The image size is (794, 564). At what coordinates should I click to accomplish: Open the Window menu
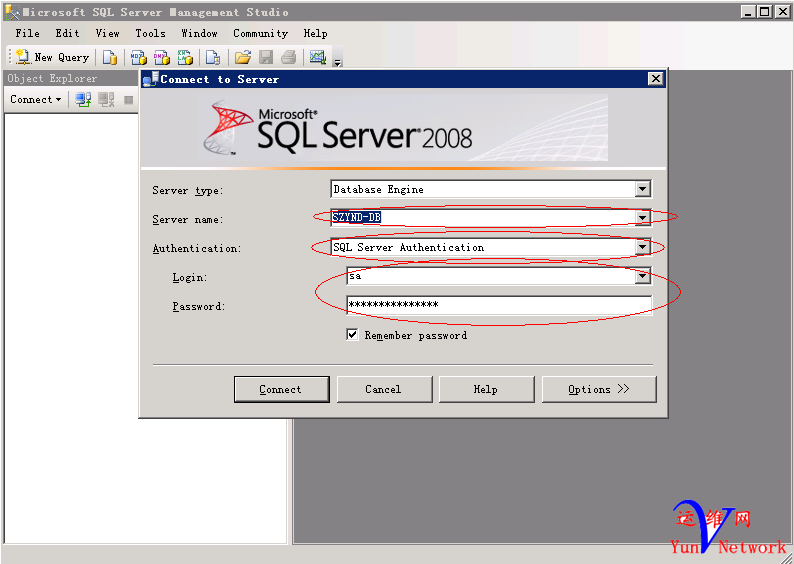coord(200,33)
